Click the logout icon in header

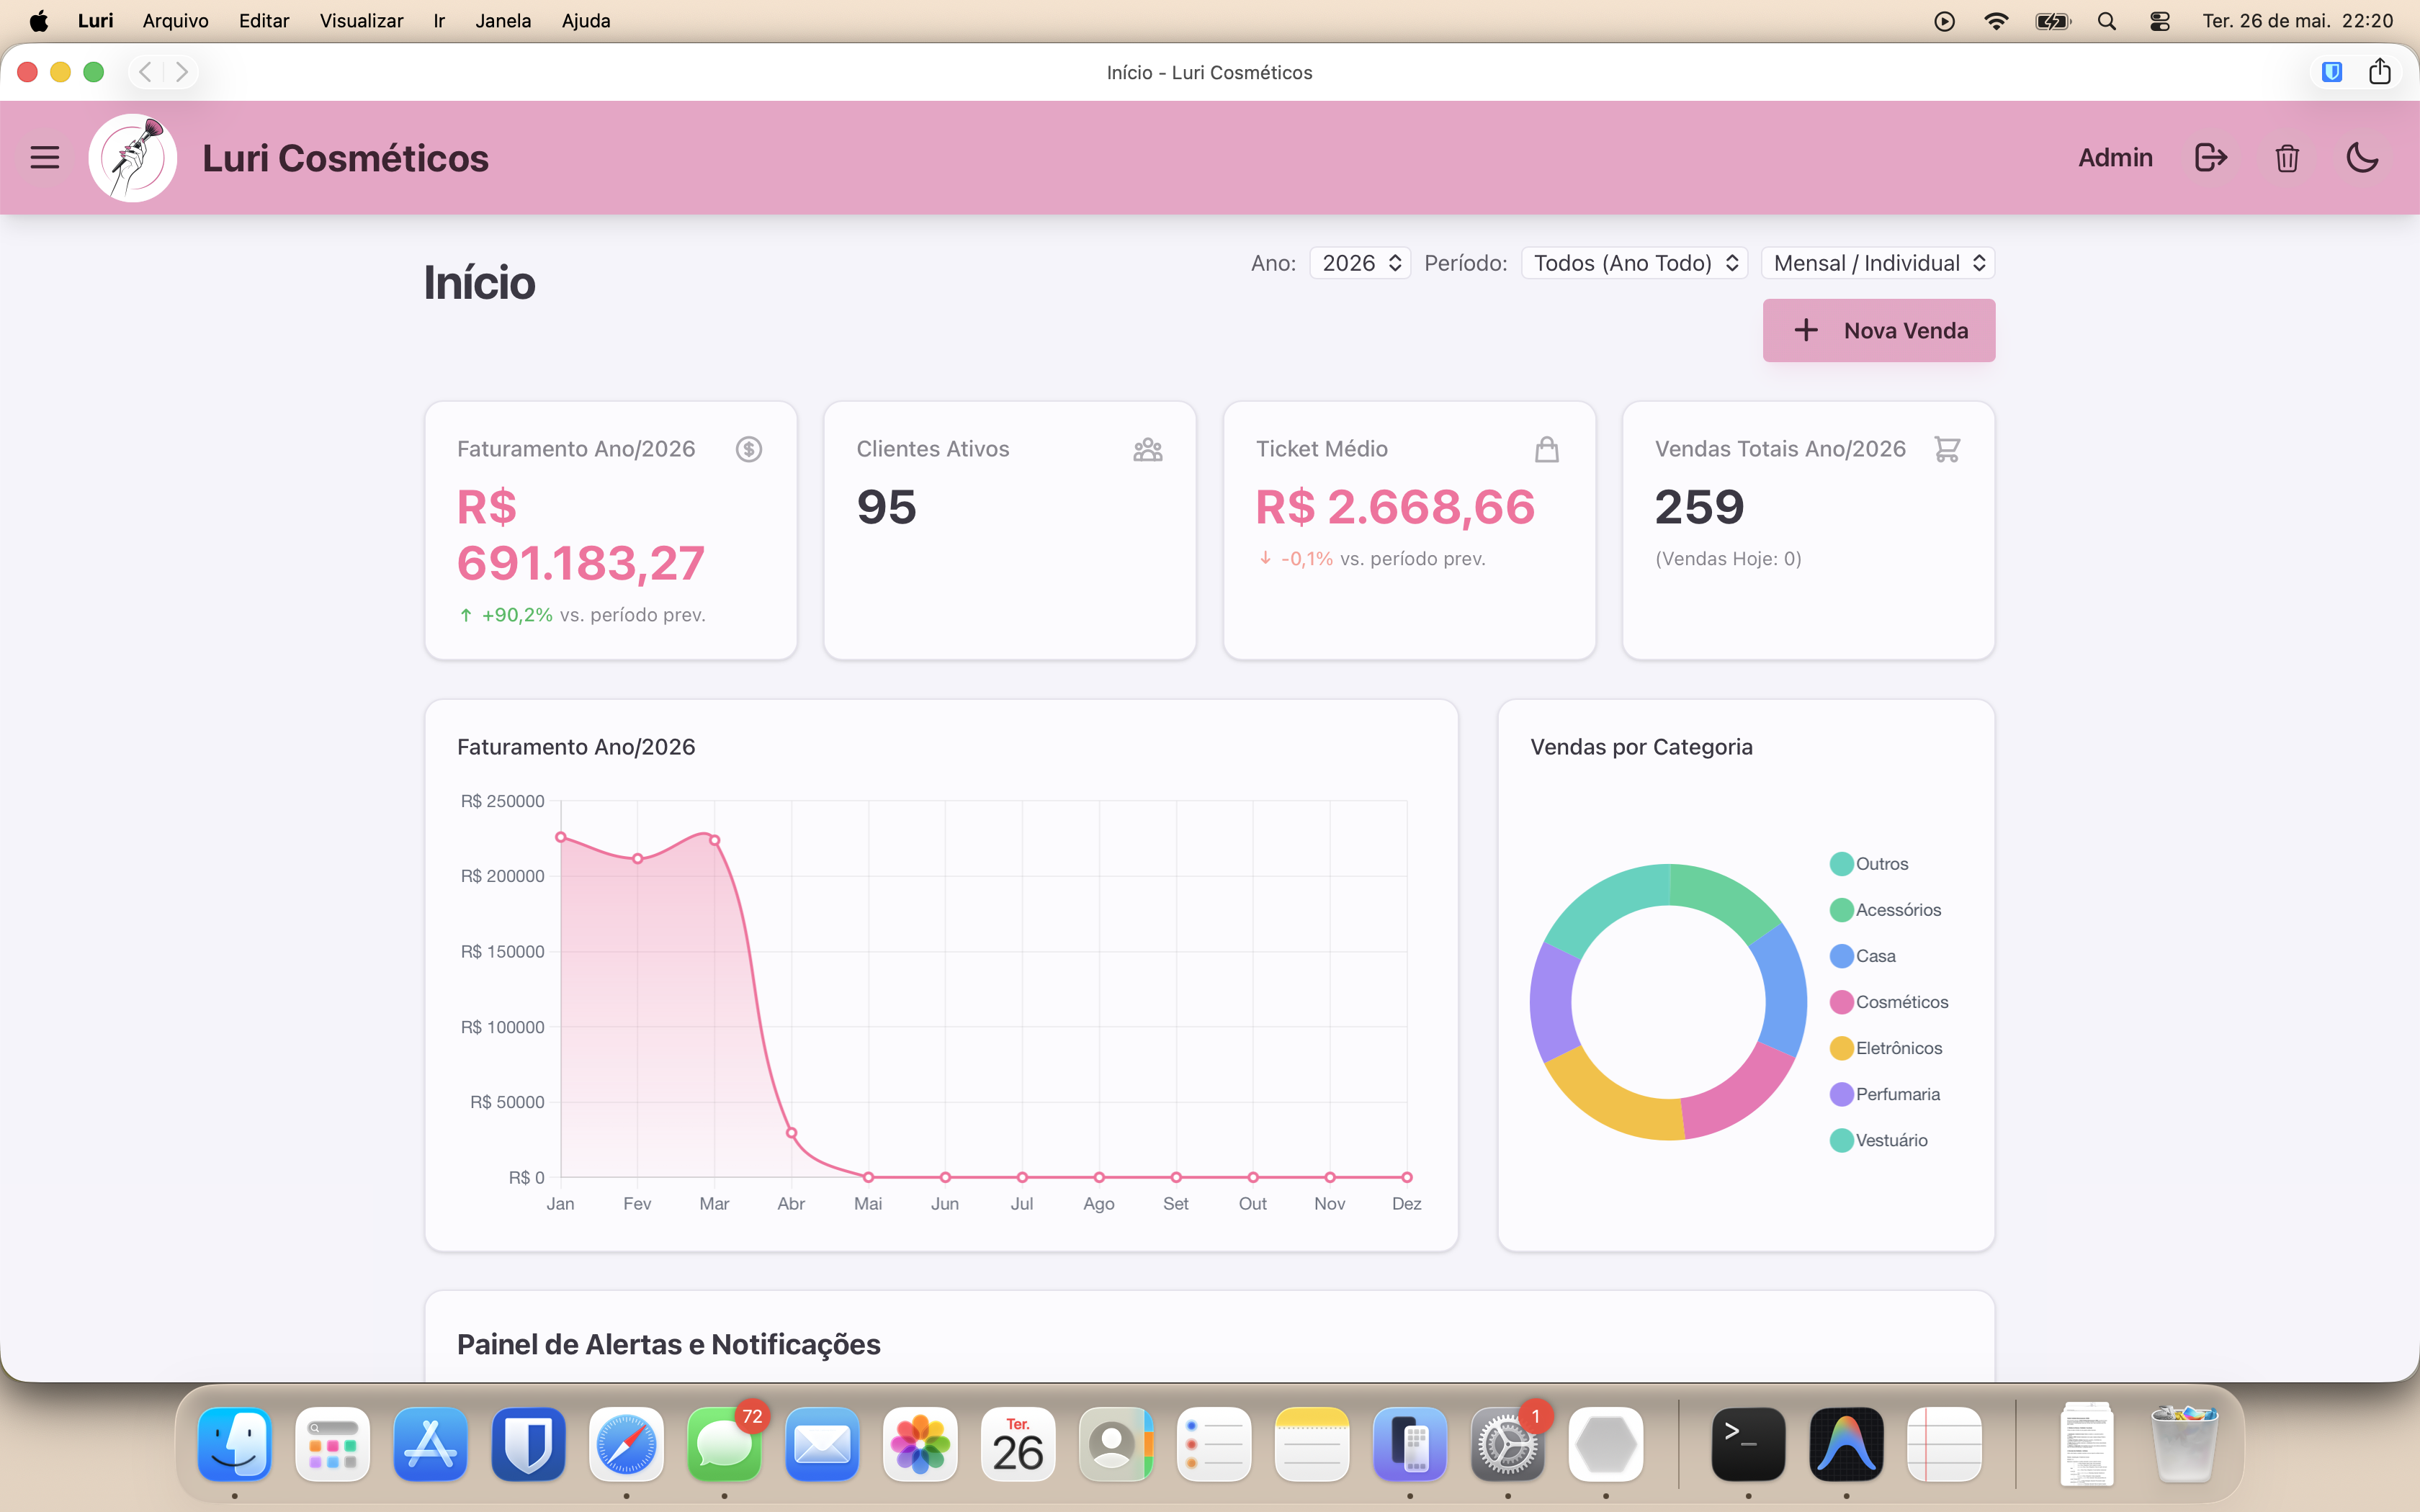[2211, 157]
